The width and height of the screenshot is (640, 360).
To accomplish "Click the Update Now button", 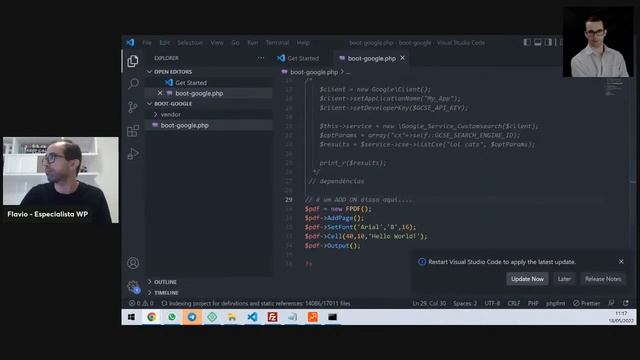I will (527, 279).
